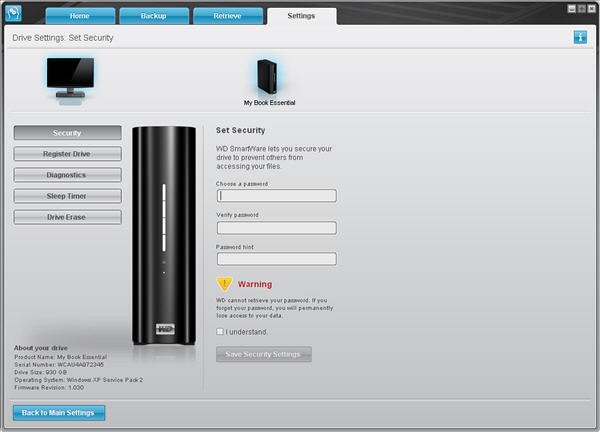Screen dimensions: 600x432
Task: Minimize the SmartWare window
Action: click(572, 9)
